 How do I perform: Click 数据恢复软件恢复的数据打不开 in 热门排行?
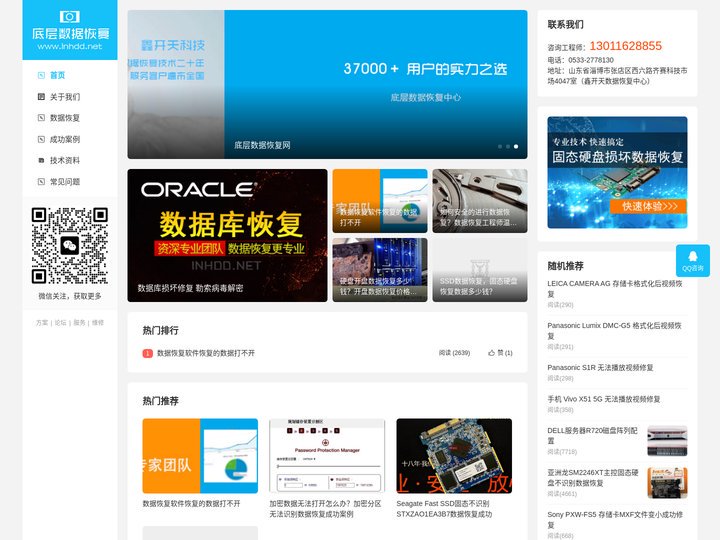206,353
